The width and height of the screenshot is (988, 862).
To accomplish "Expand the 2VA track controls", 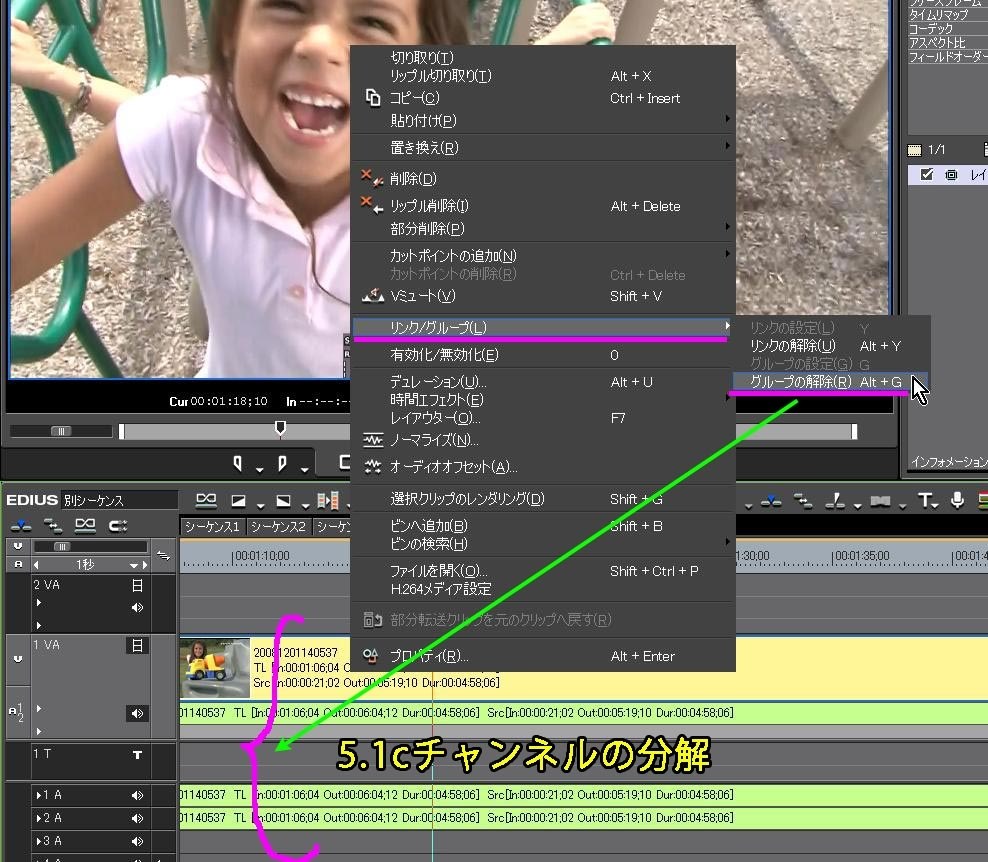I will tap(40, 602).
